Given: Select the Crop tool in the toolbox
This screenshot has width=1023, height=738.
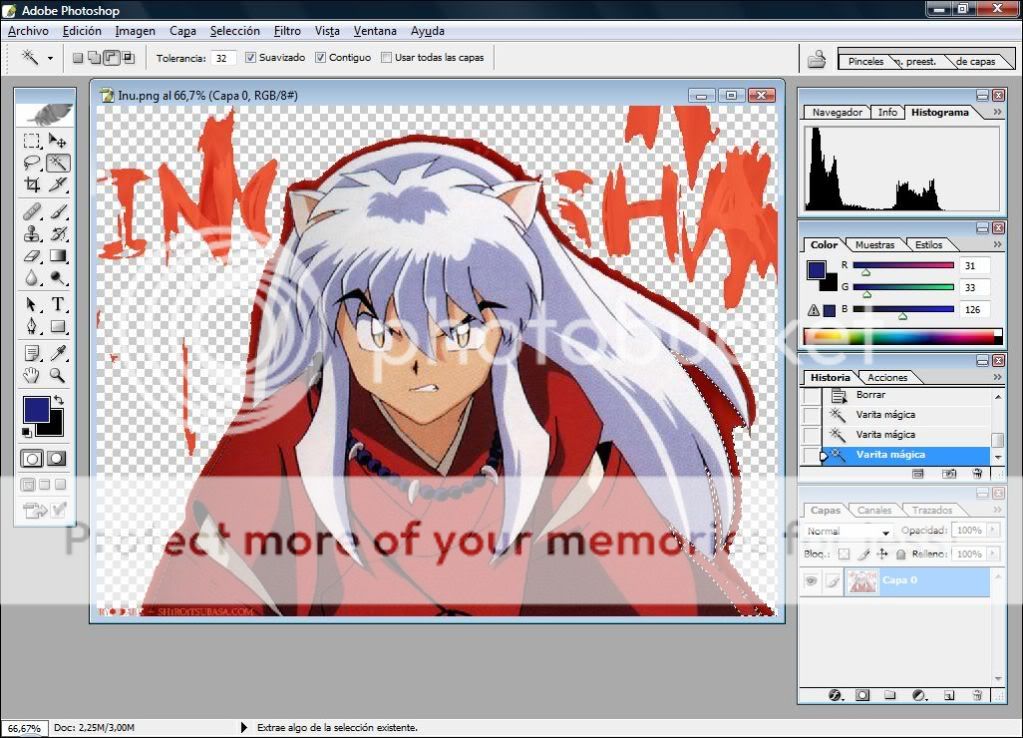Looking at the screenshot, I should [x=32, y=185].
